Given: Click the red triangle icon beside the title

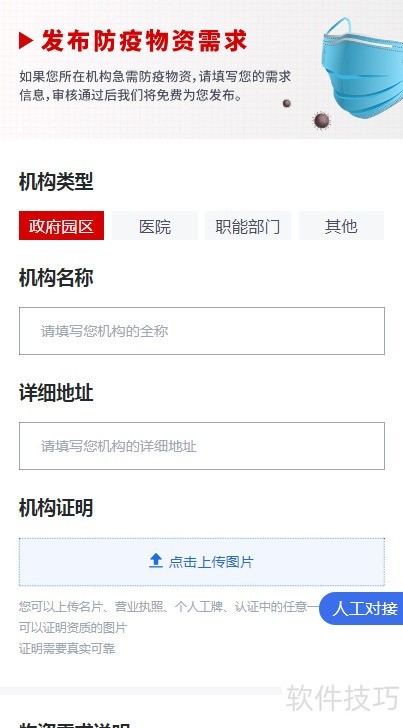Looking at the screenshot, I should tap(26, 41).
